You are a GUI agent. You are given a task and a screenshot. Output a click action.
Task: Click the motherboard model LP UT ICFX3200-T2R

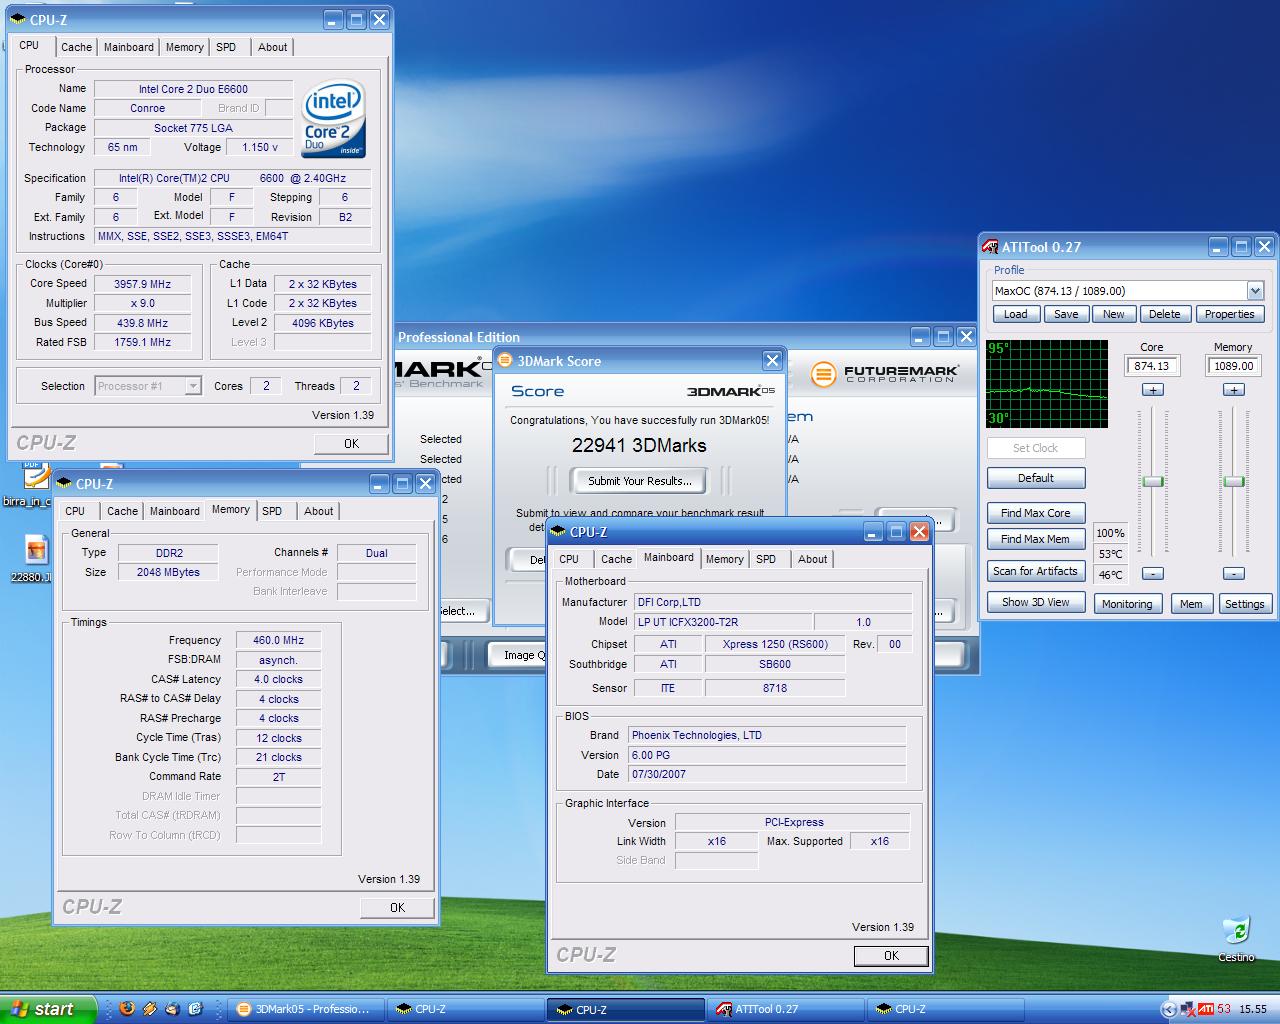(x=723, y=622)
